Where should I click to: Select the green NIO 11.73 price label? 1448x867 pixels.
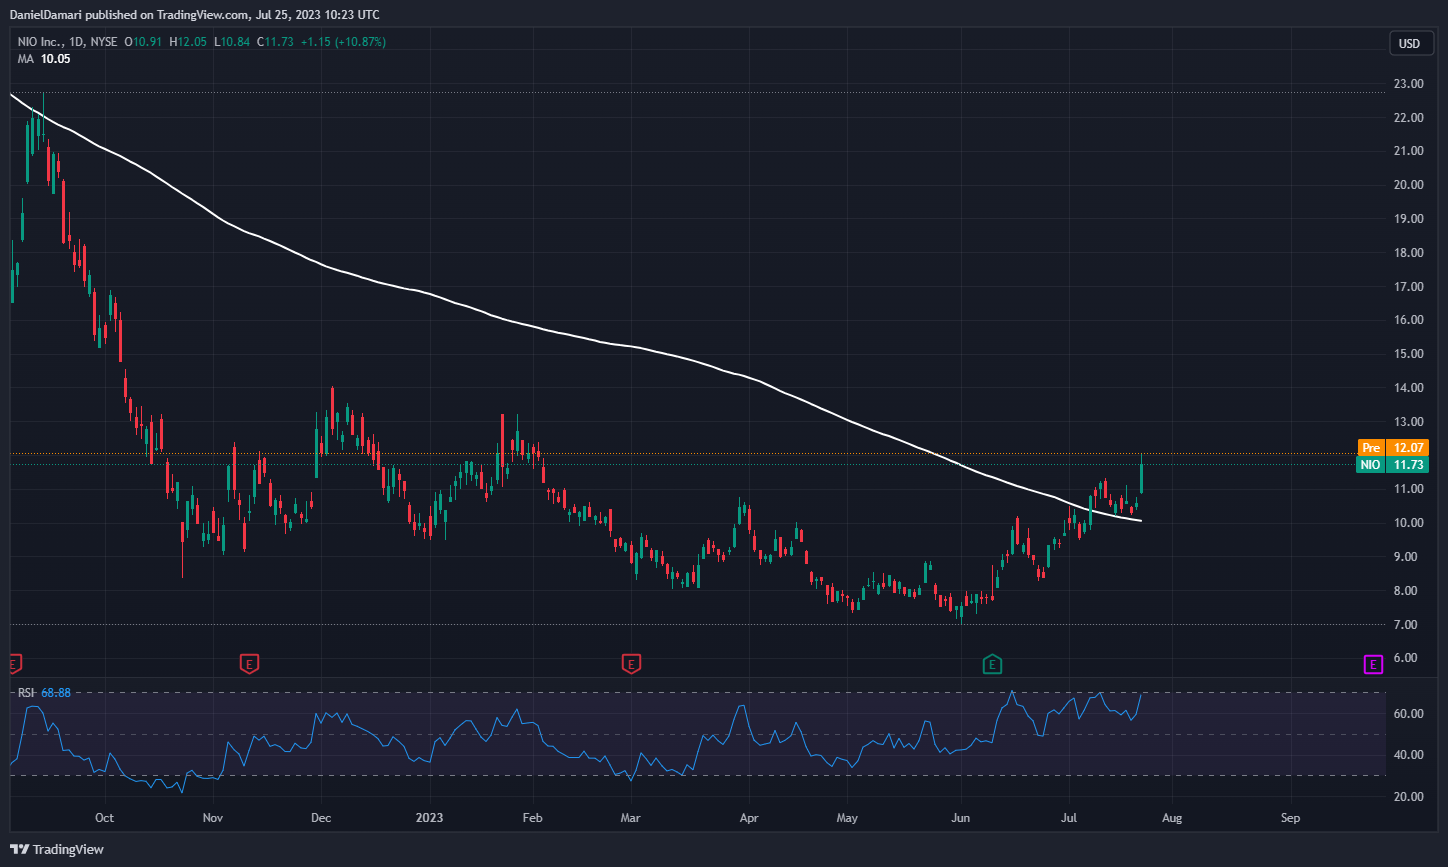pos(1393,464)
